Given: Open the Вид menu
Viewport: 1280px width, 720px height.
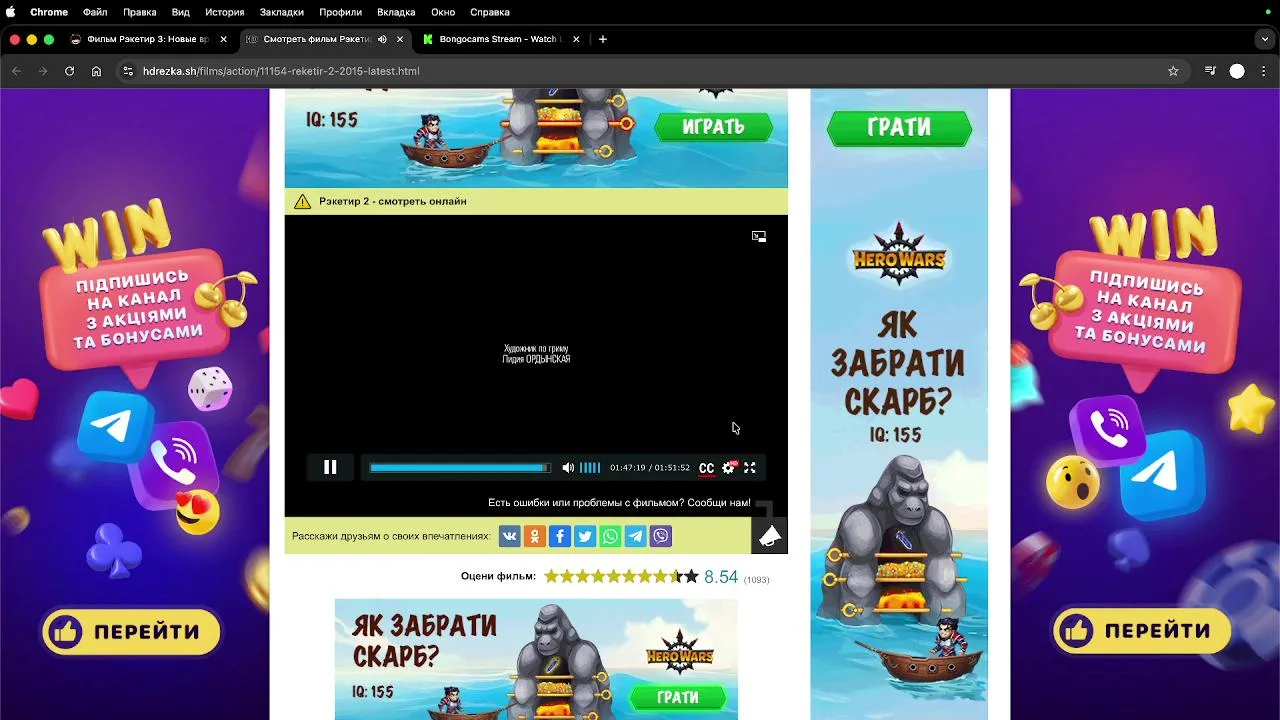Looking at the screenshot, I should 181,12.
